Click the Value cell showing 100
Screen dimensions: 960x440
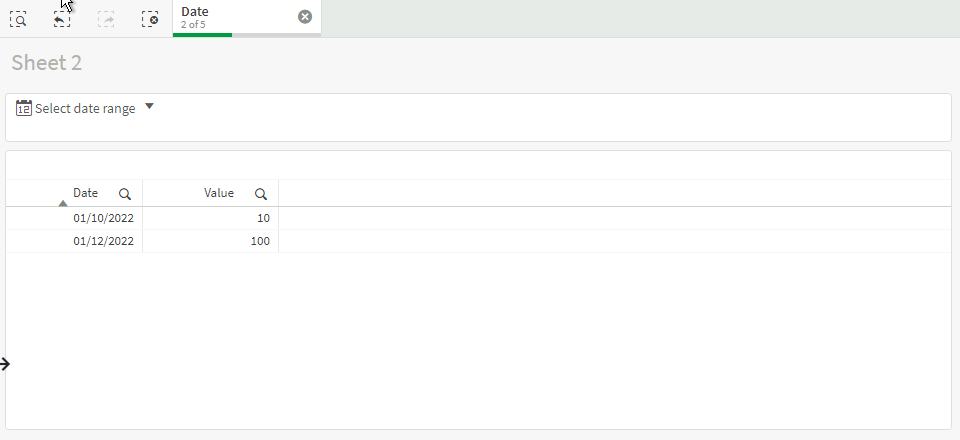[x=260, y=241]
